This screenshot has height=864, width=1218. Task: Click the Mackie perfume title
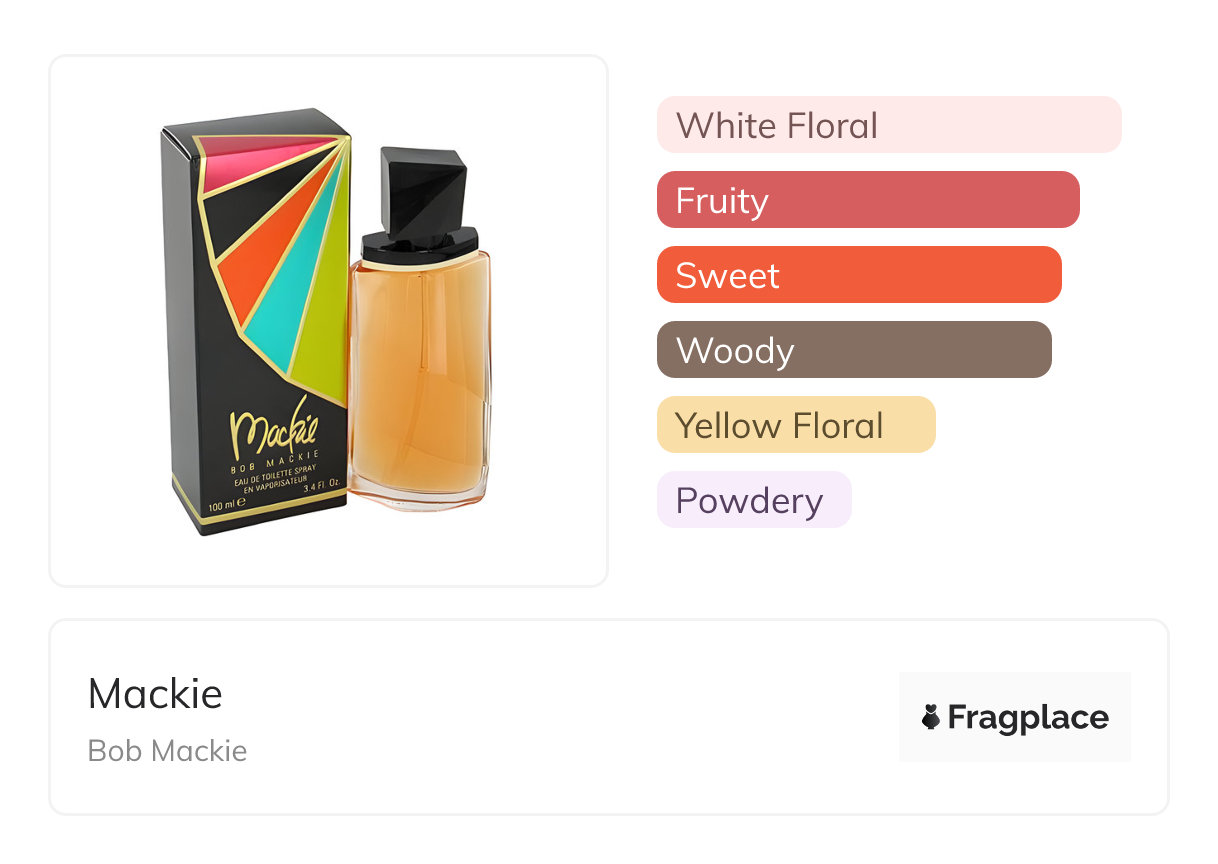point(155,694)
